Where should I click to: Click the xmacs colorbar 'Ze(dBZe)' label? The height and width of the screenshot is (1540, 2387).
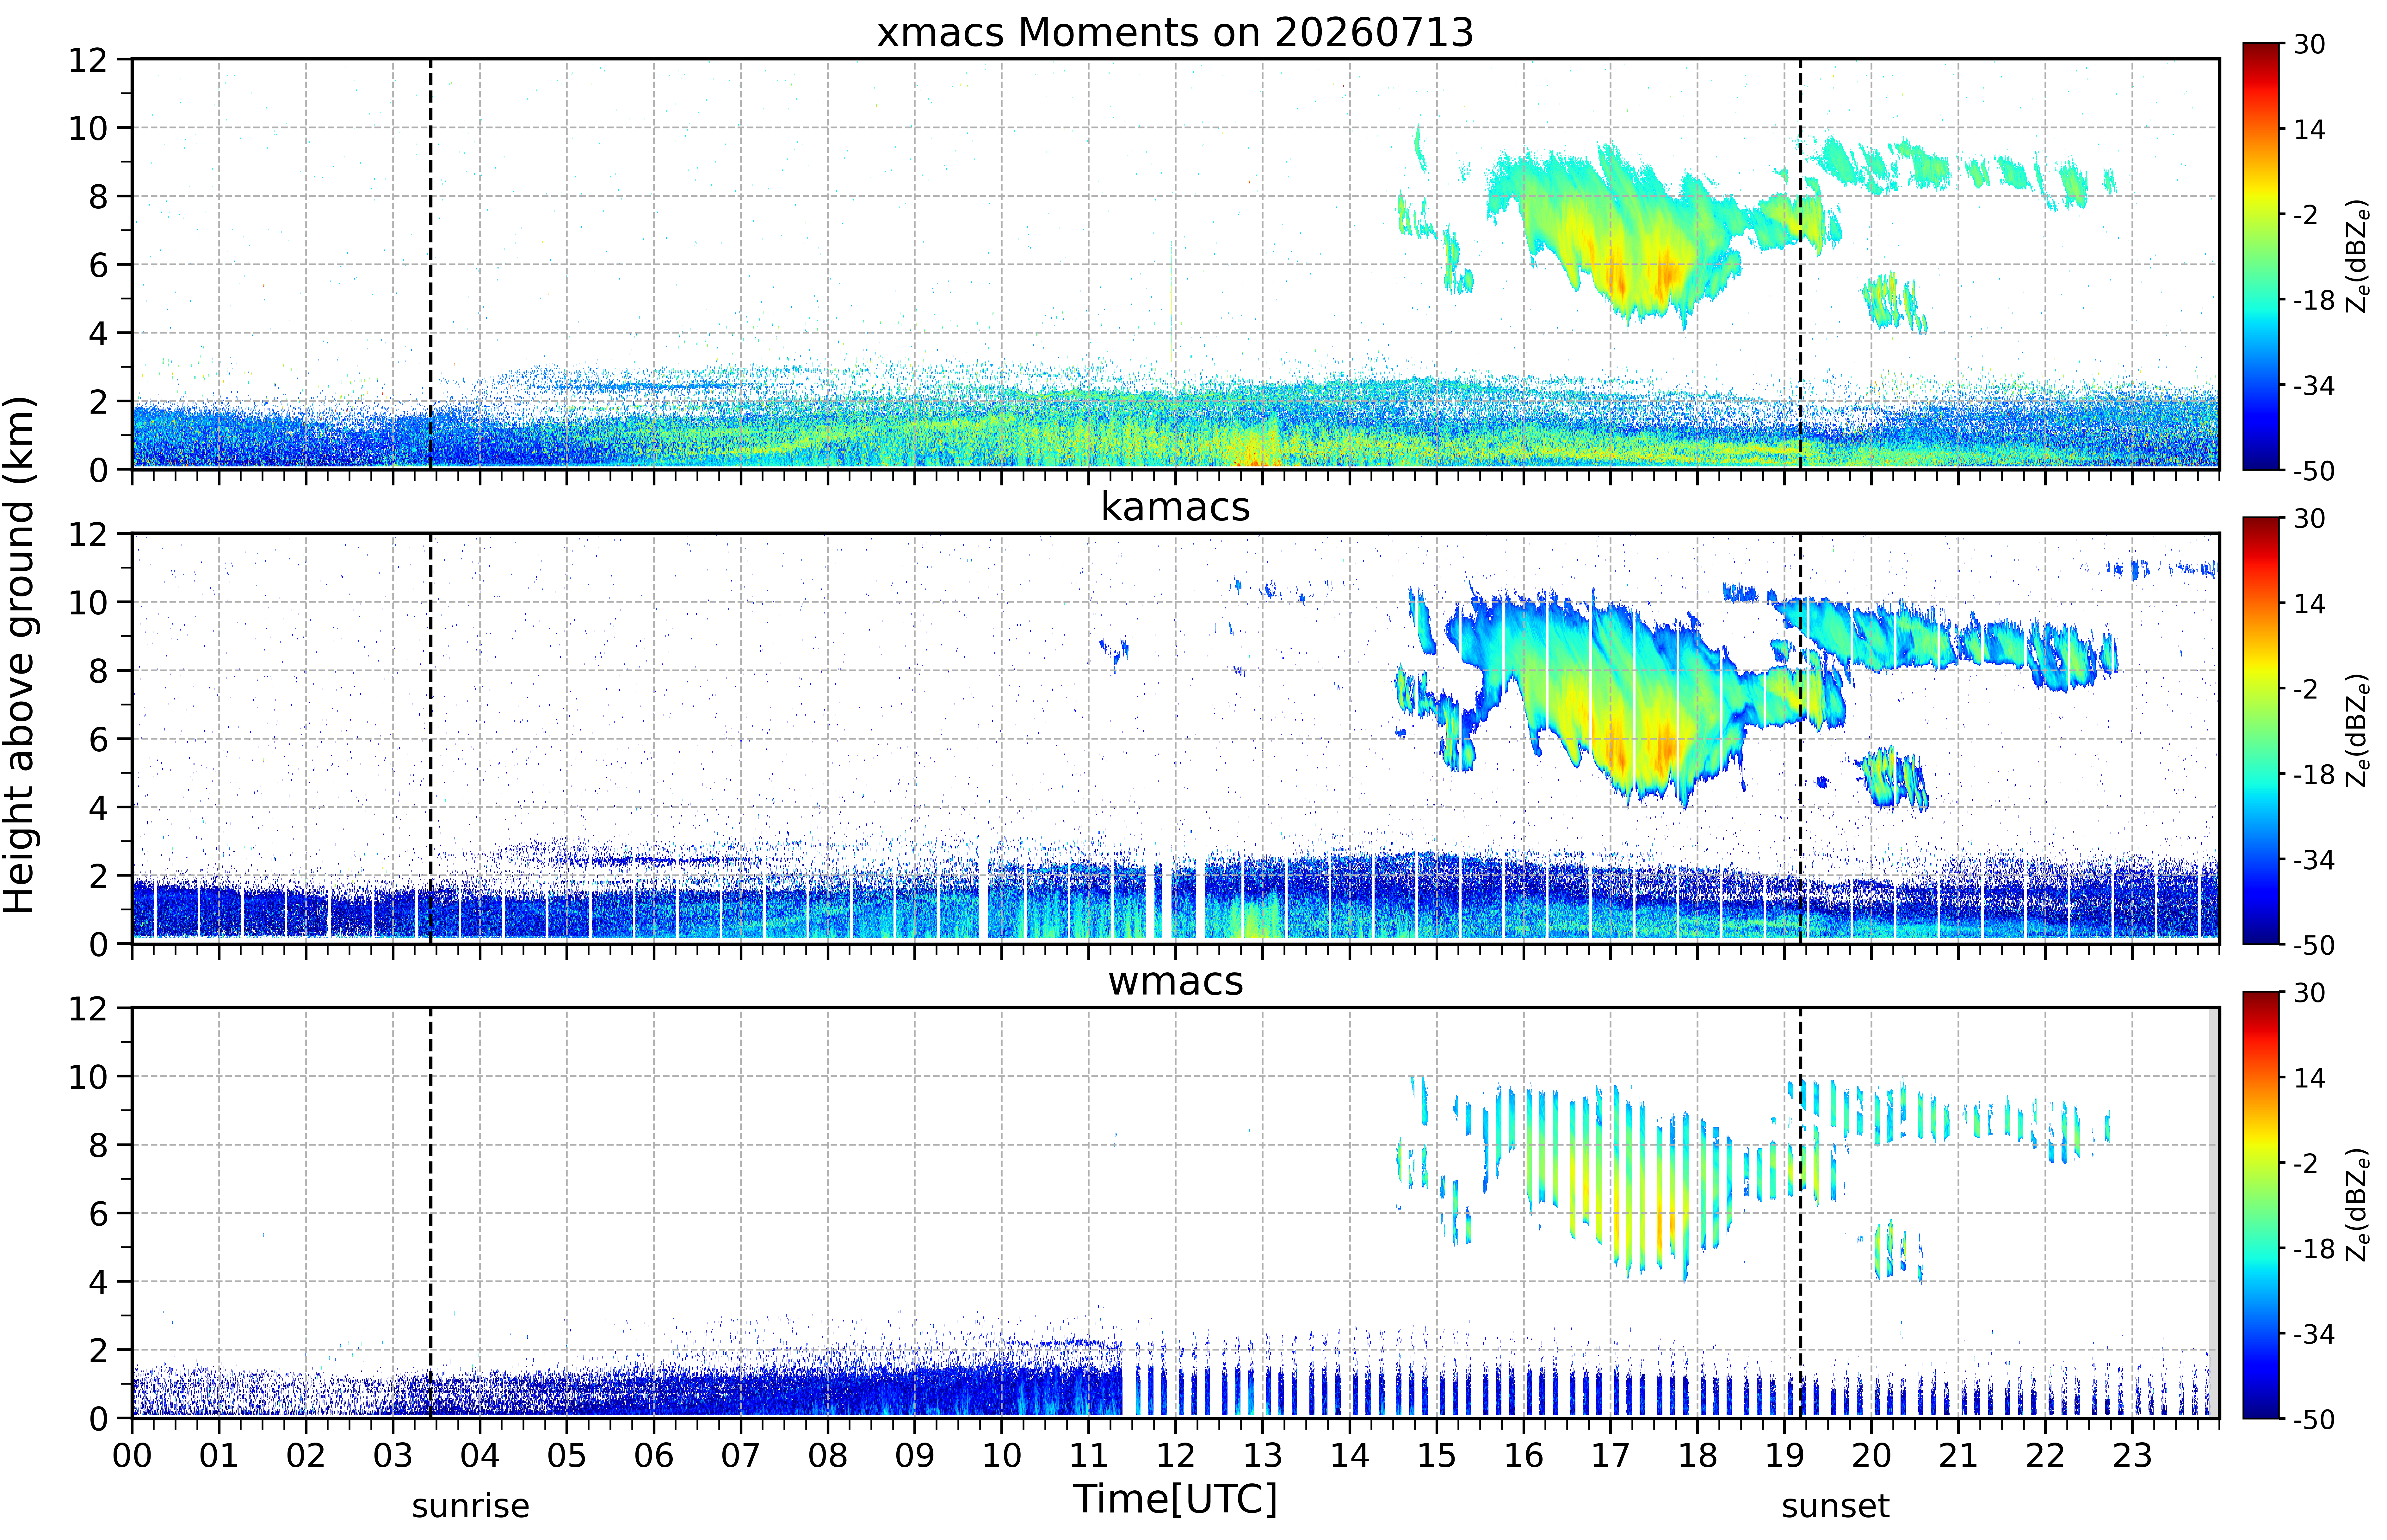(2358, 256)
